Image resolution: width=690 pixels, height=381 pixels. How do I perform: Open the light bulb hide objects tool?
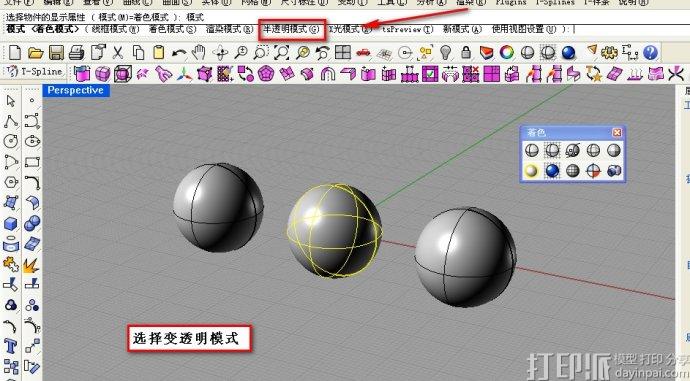pyautogui.click(x=446, y=53)
